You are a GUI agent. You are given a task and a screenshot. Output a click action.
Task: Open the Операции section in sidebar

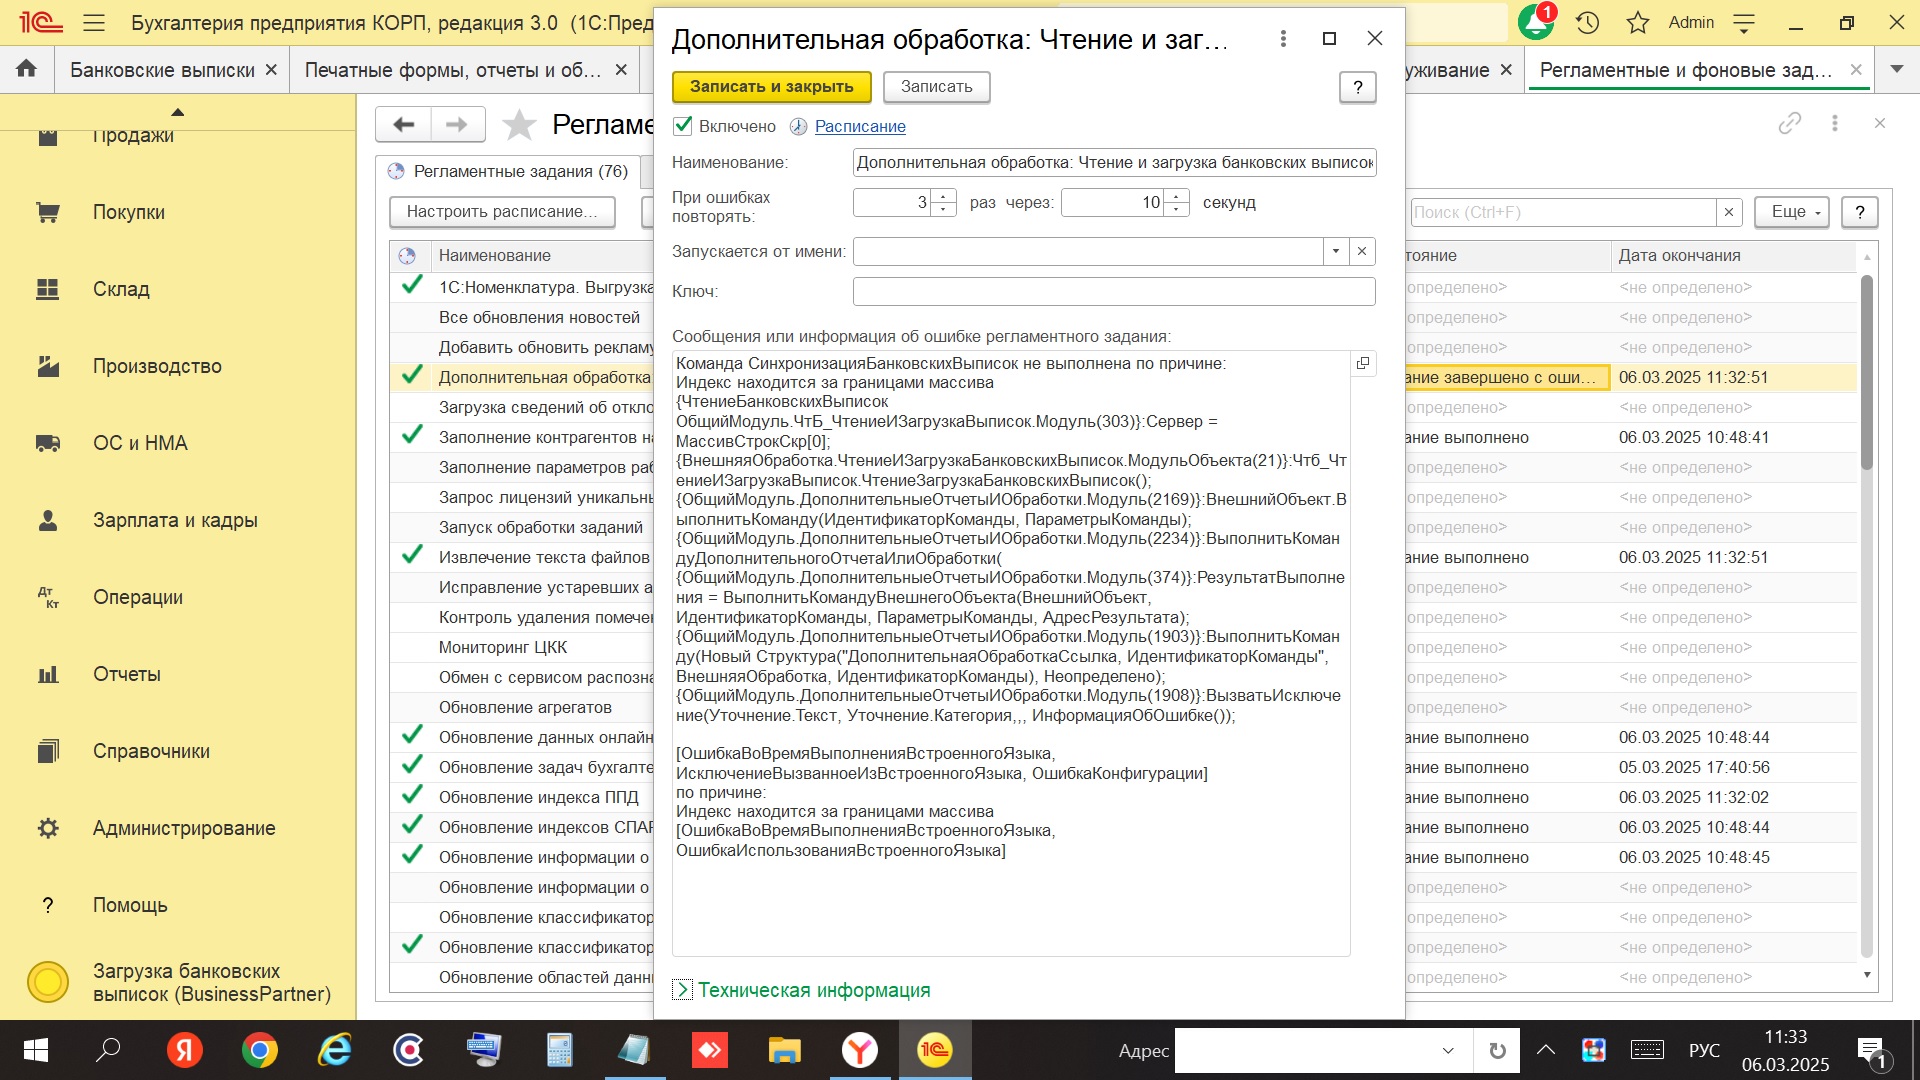click(x=138, y=597)
